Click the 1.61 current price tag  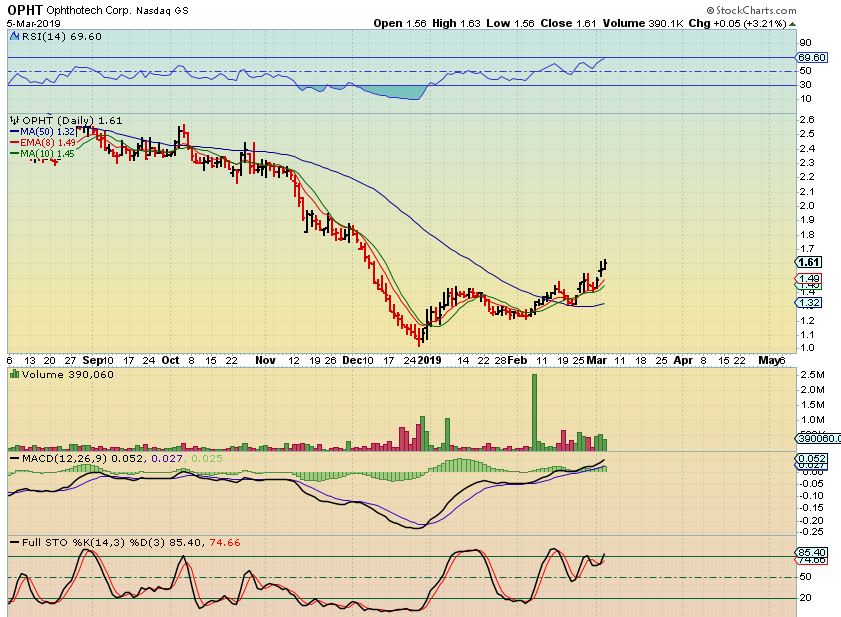pos(809,263)
